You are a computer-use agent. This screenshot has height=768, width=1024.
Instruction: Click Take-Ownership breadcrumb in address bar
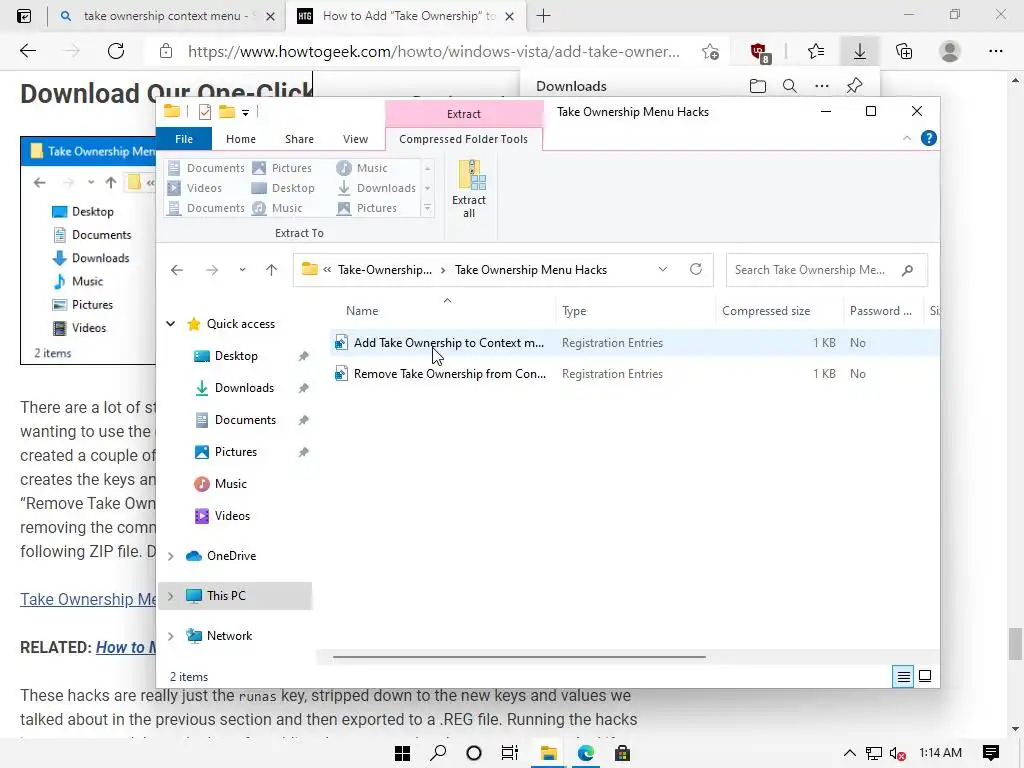385,270
